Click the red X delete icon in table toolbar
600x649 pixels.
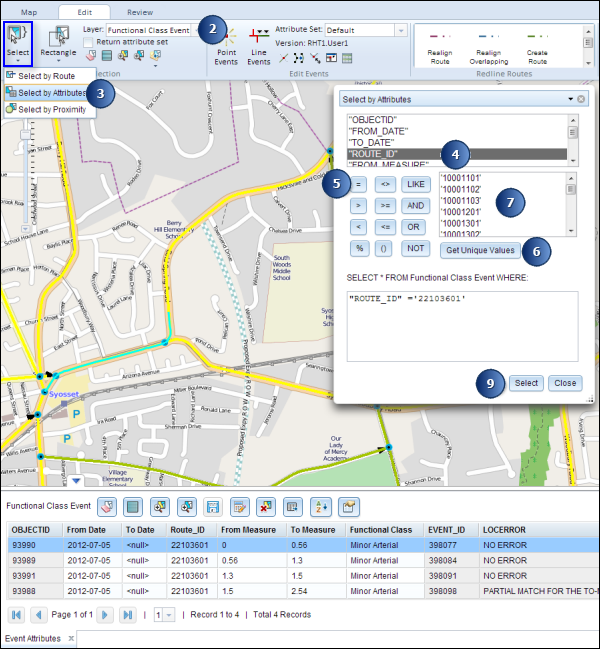(265, 509)
